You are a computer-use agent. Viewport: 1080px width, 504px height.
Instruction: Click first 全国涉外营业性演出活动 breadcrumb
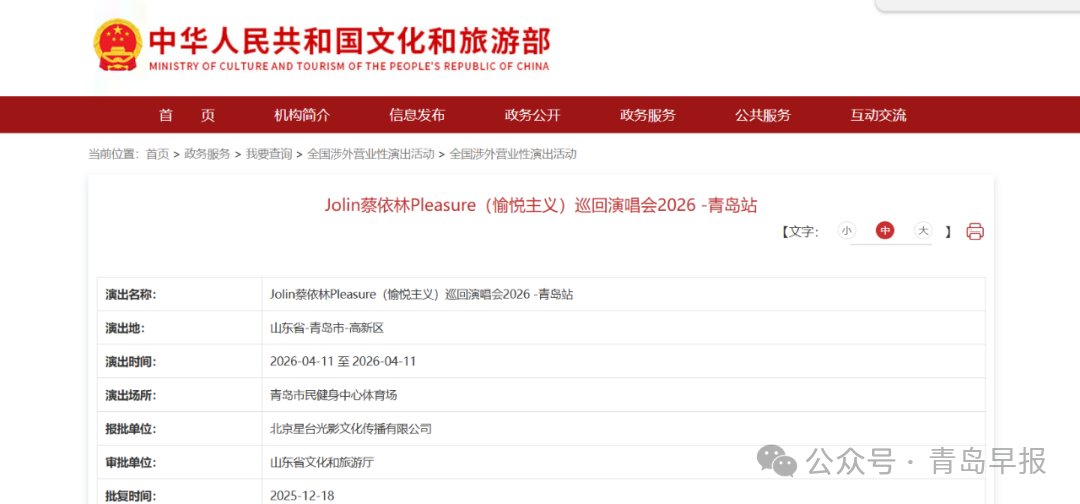click(x=371, y=154)
